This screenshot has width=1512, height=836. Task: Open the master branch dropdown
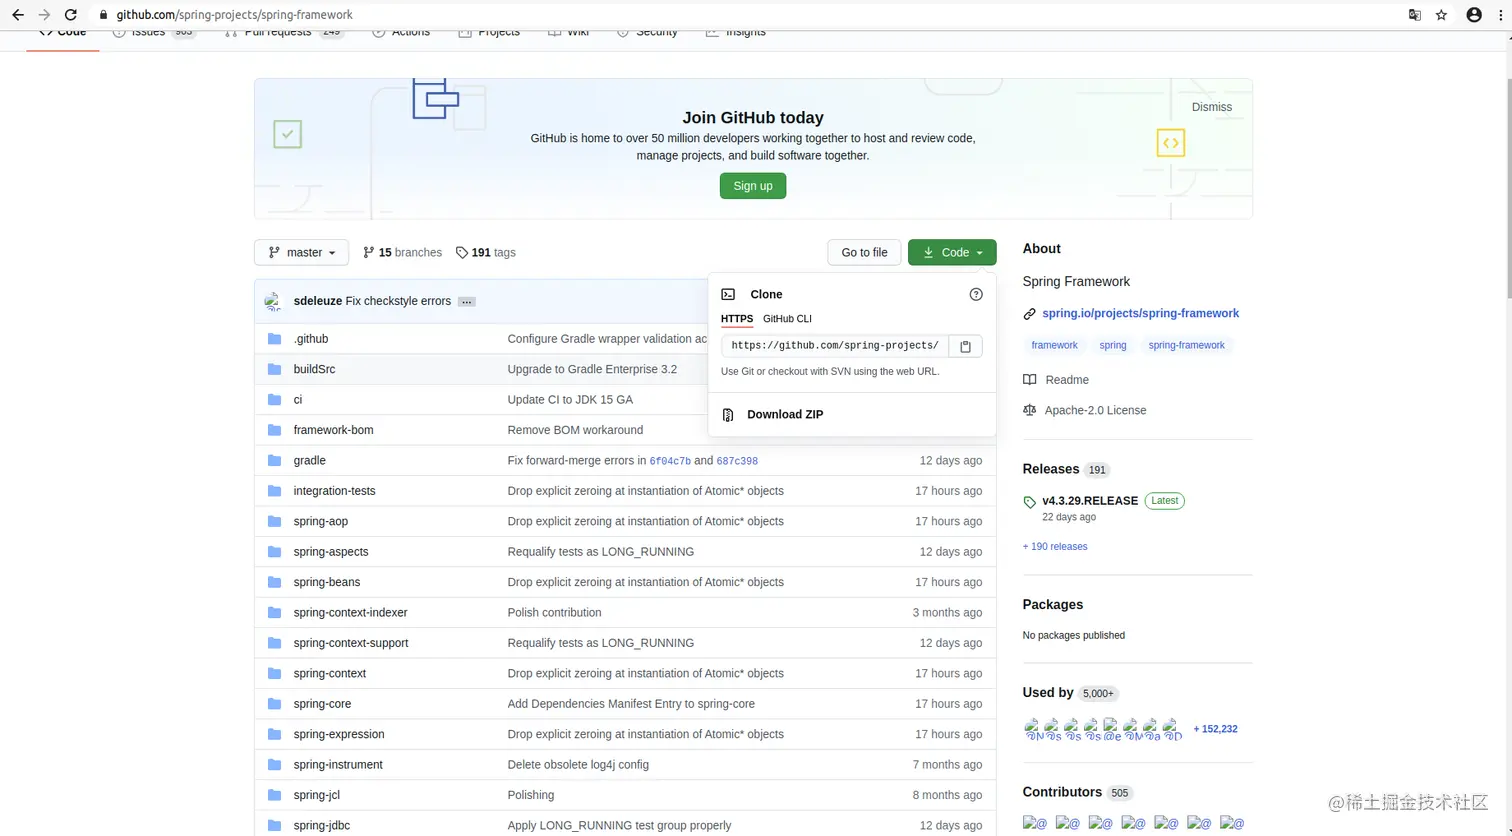[301, 252]
